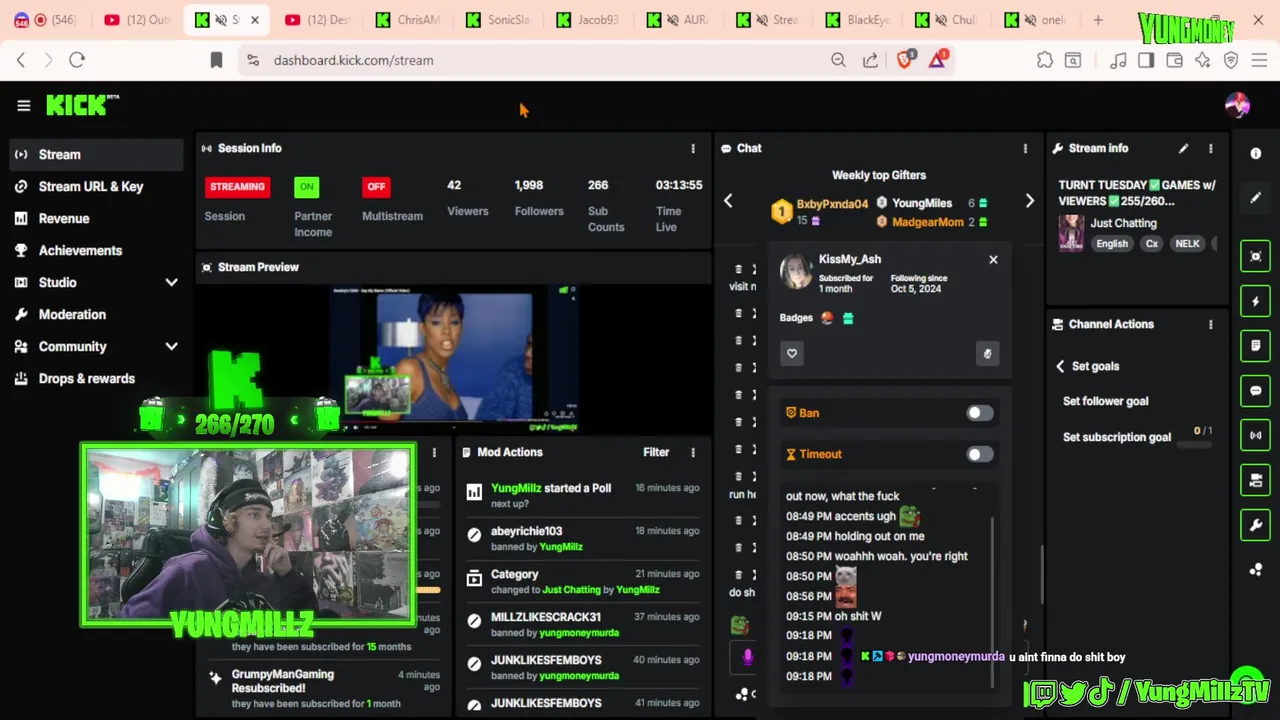1280x720 pixels.
Task: Click the browser share icon
Action: click(870, 60)
